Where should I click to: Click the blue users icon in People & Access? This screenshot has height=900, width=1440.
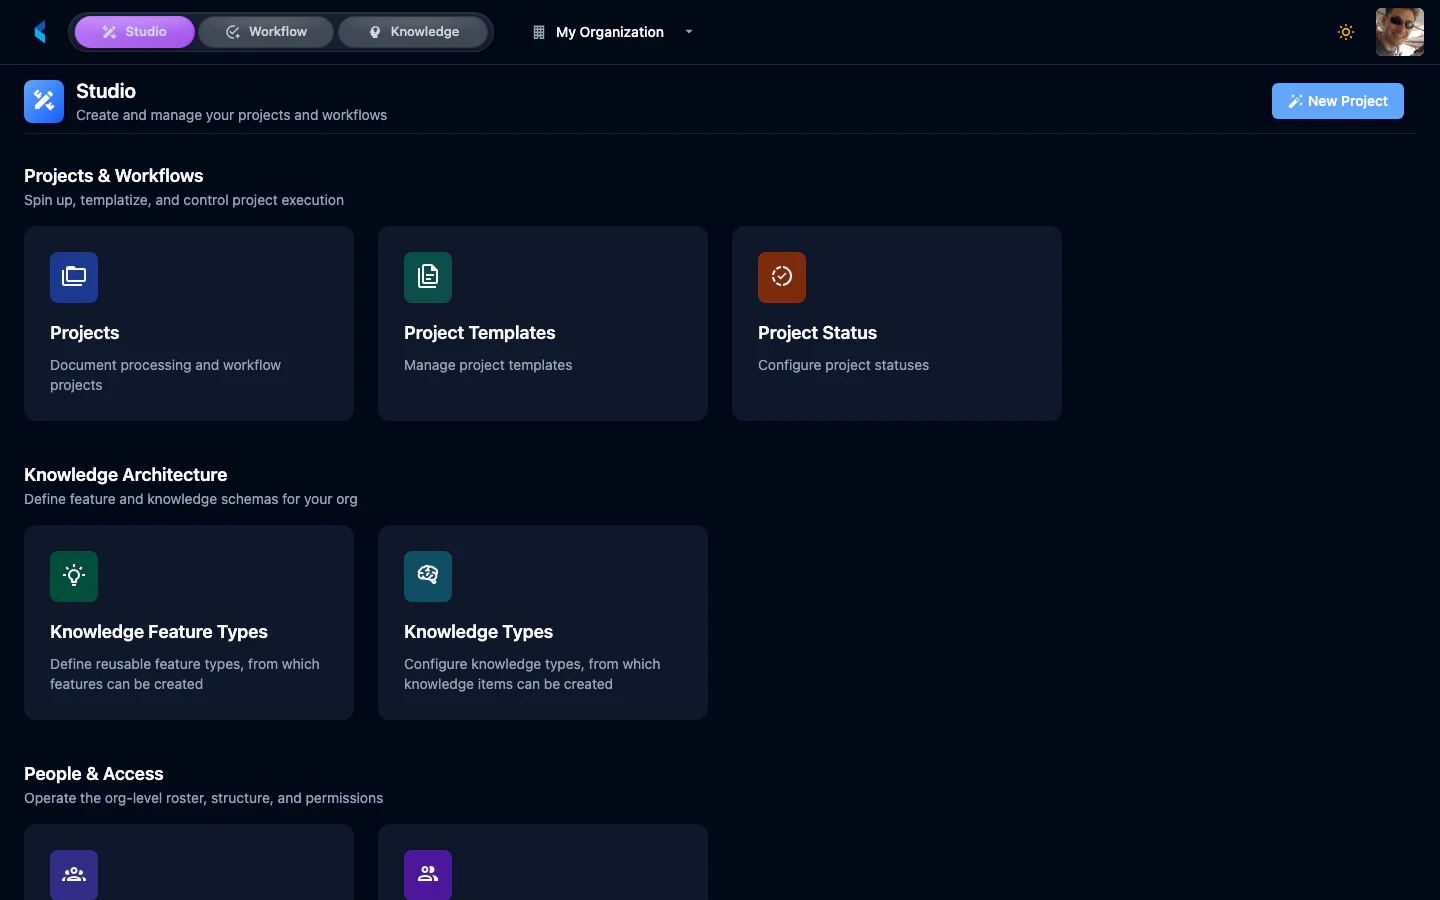pos(74,874)
